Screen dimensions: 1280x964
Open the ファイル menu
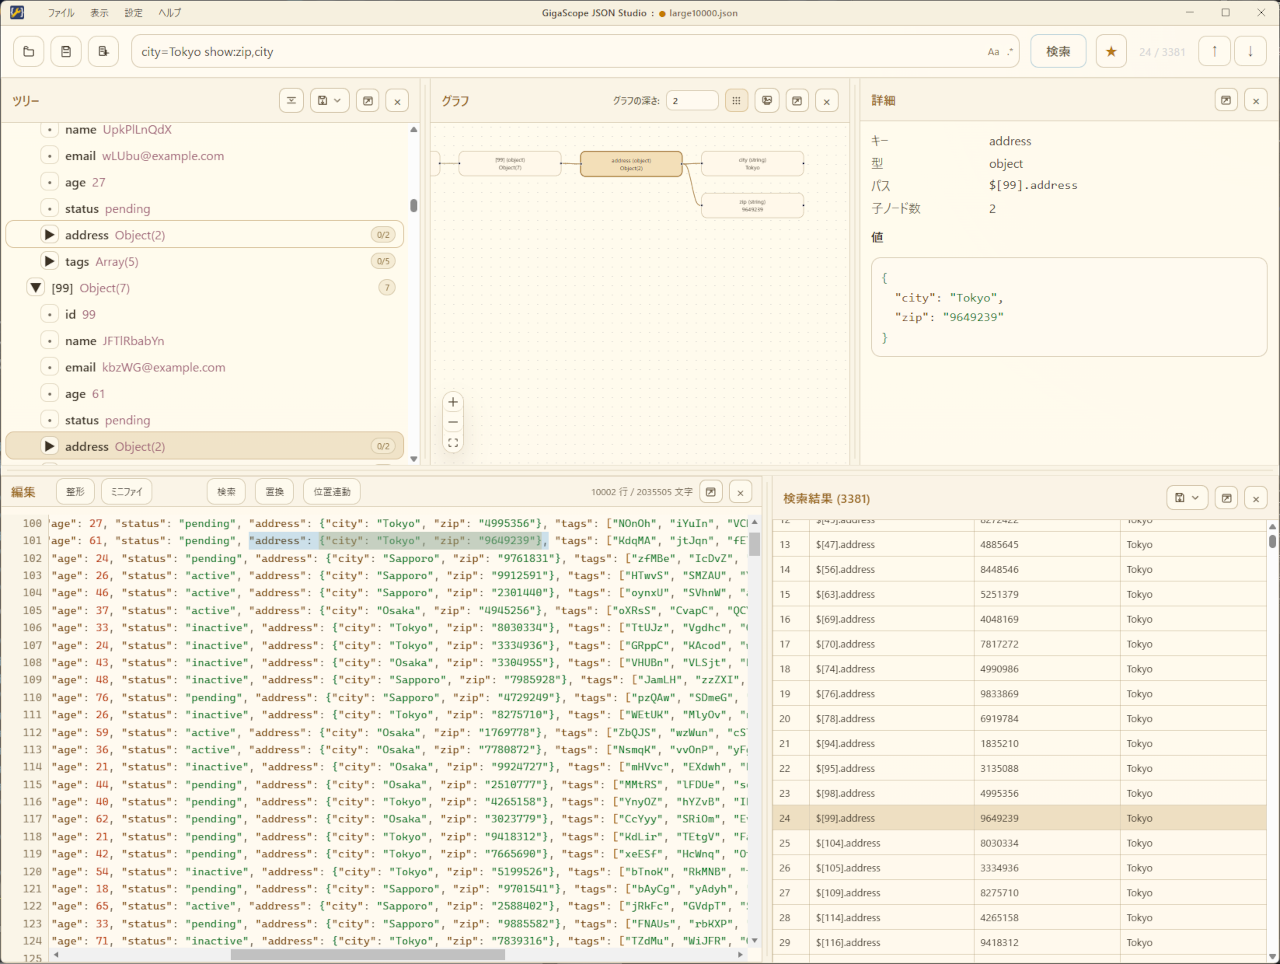click(61, 13)
